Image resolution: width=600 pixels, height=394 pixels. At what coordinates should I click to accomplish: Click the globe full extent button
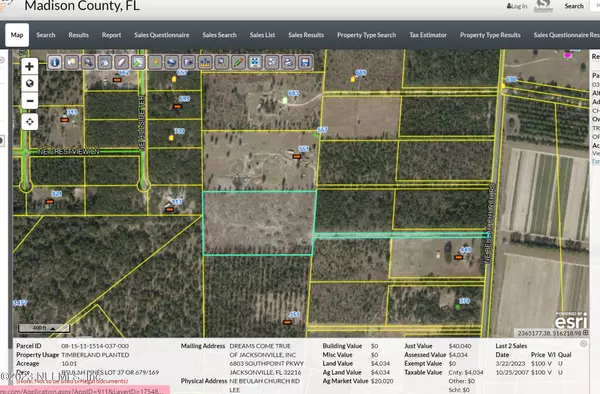[x=29, y=83]
